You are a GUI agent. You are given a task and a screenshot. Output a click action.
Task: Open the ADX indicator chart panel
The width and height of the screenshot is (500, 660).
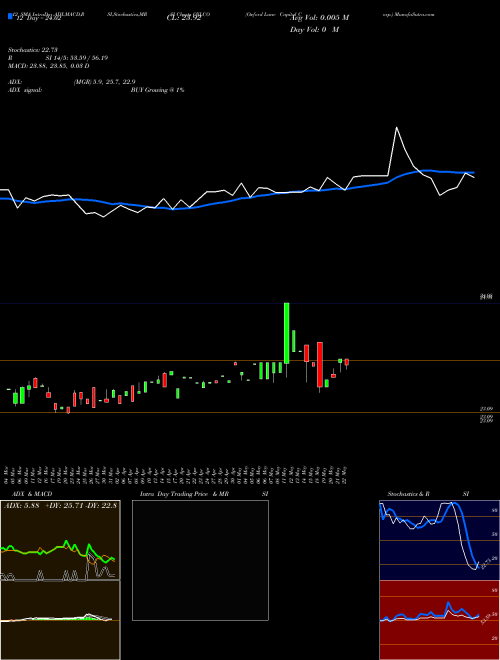point(60,540)
